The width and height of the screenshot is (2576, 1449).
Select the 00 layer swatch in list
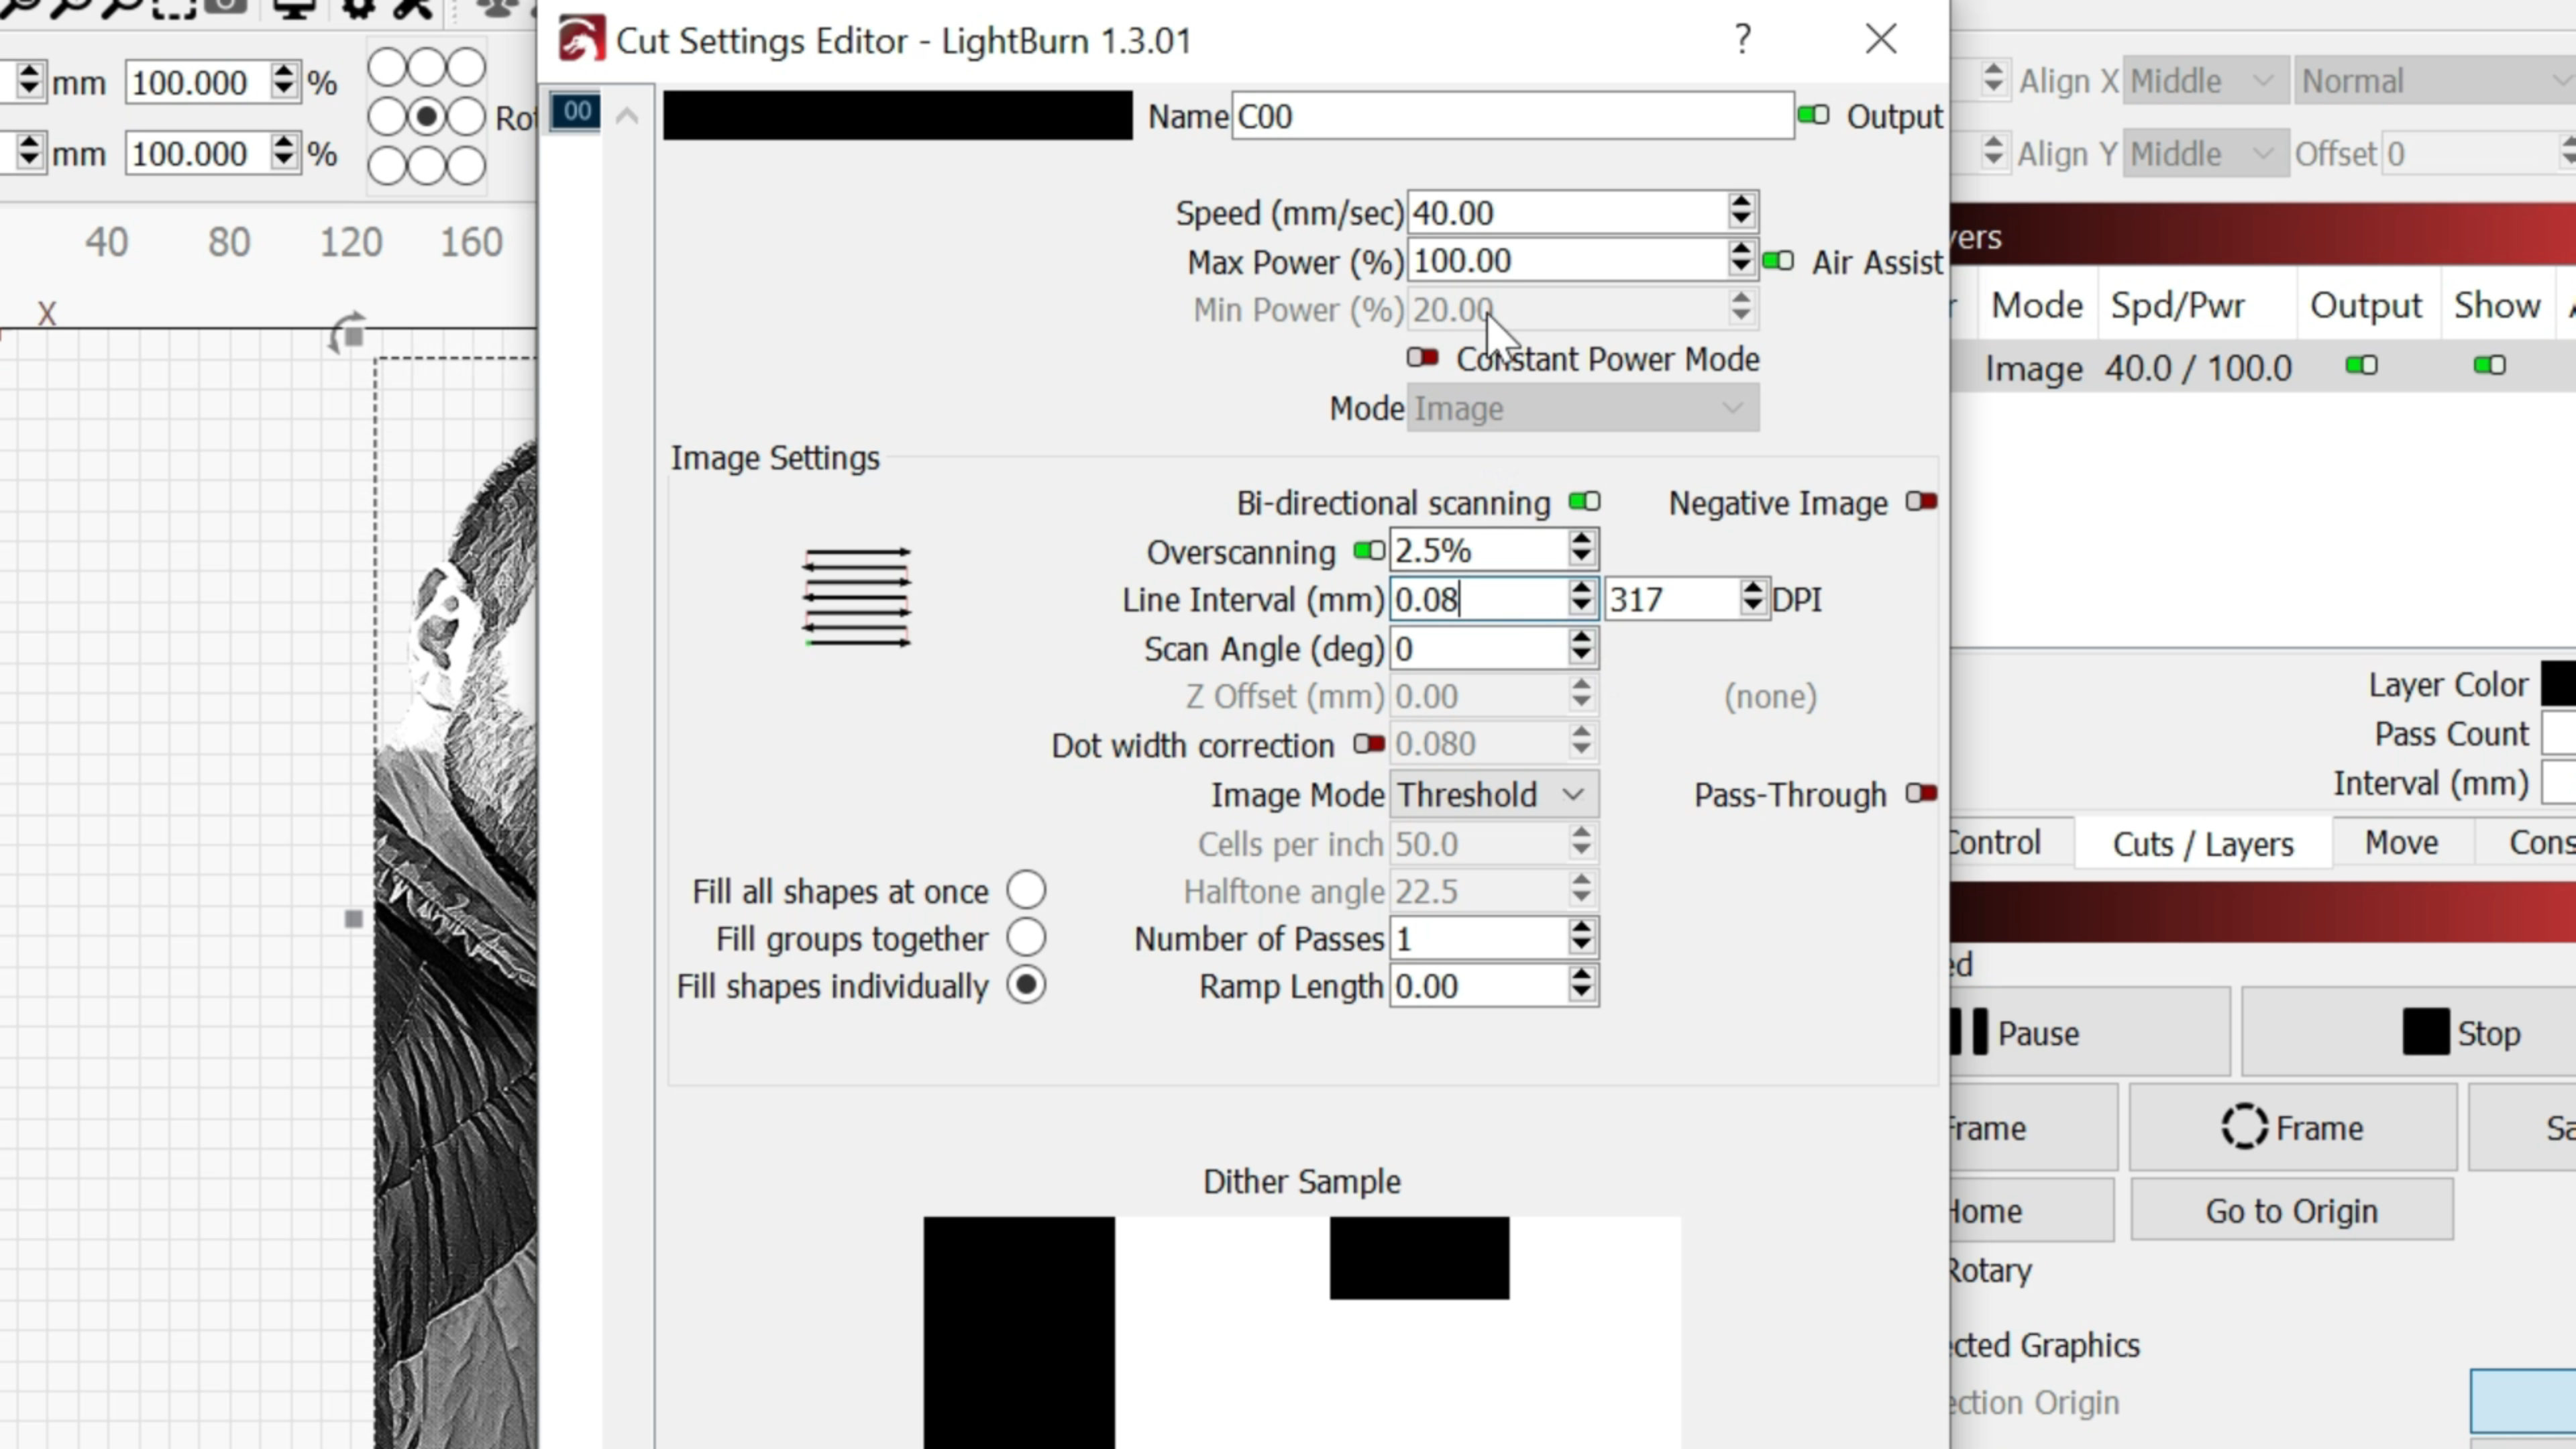(x=576, y=111)
